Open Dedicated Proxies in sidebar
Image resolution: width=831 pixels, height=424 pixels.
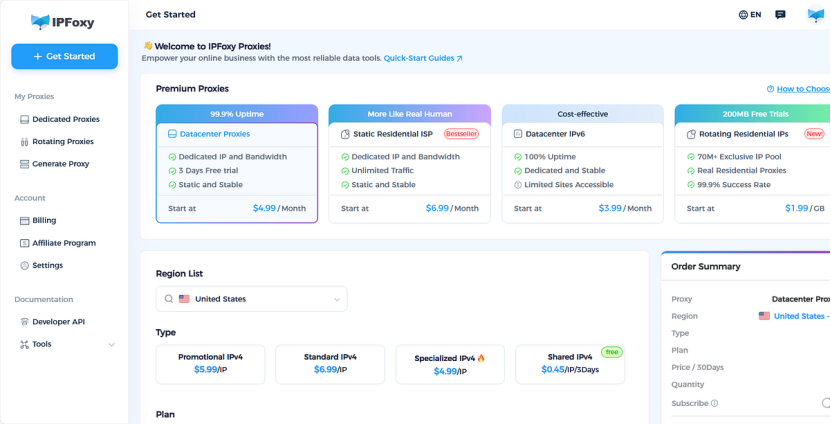coord(65,119)
